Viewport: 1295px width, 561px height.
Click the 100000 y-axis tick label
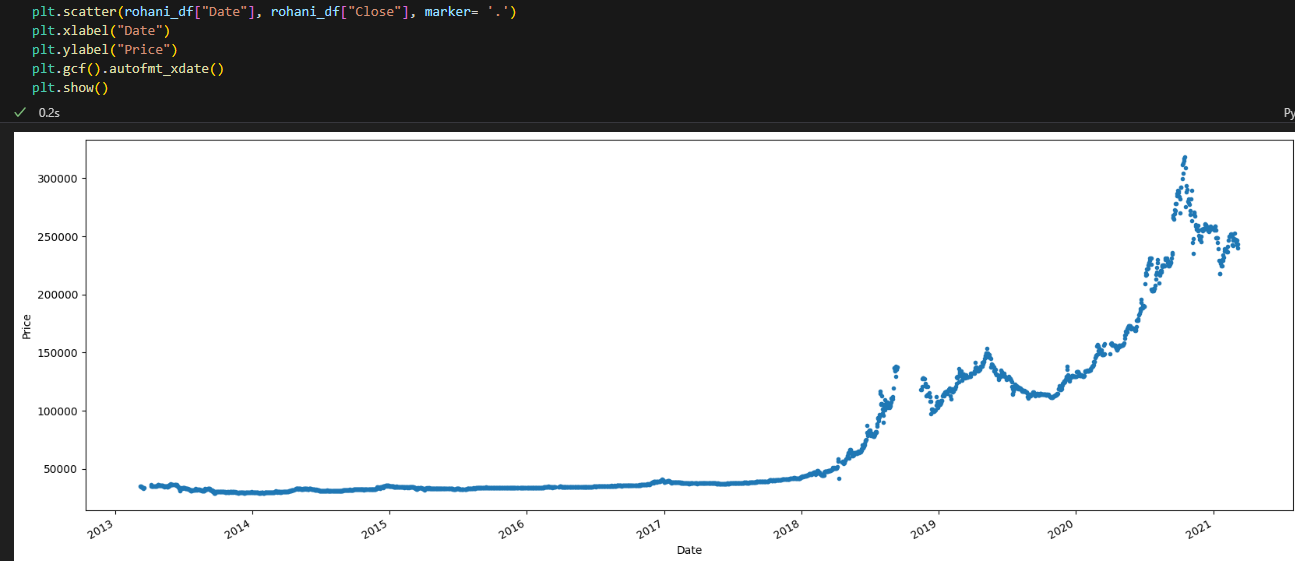(x=58, y=410)
